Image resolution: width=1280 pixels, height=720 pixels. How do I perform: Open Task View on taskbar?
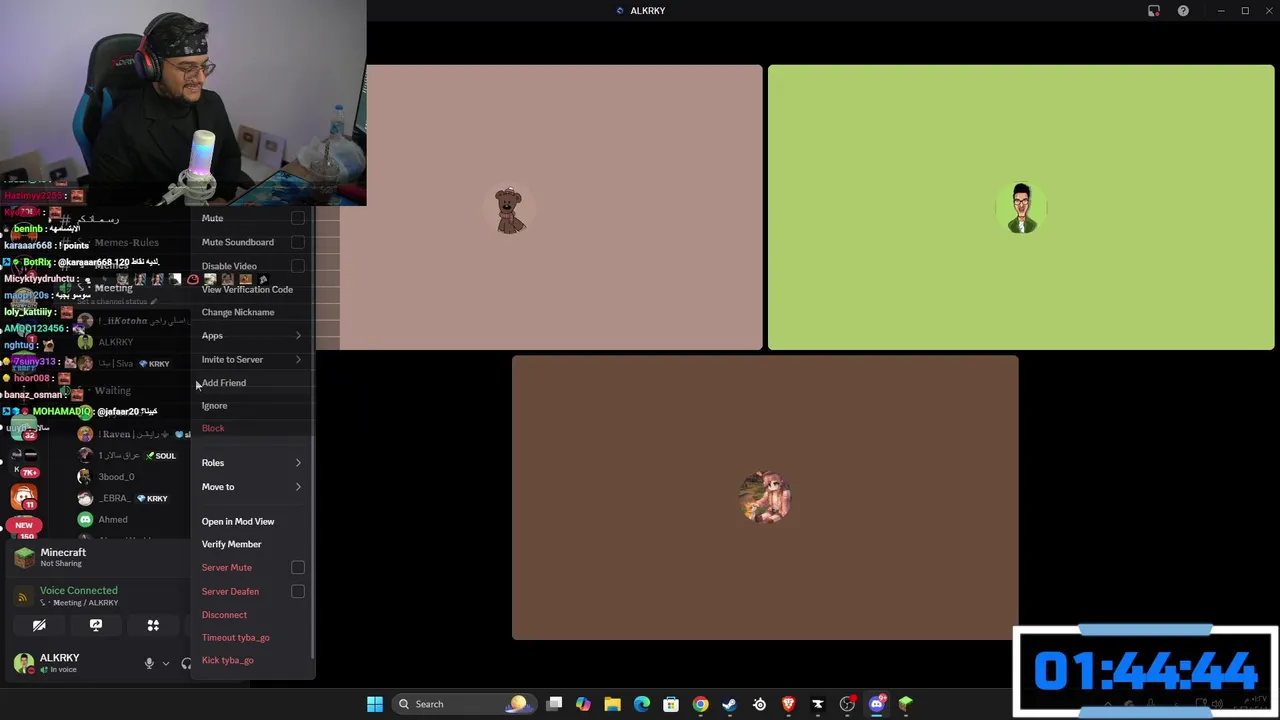[554, 704]
